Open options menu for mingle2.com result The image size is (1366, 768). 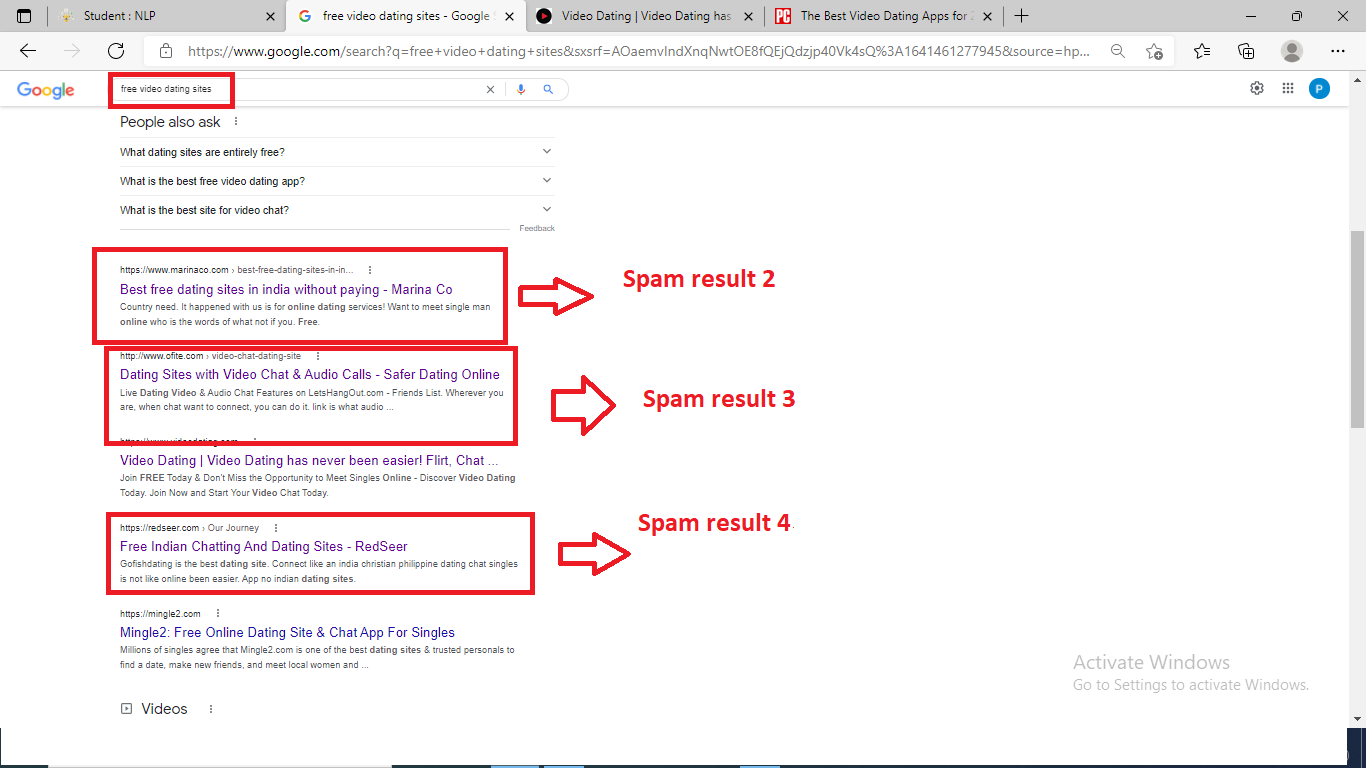click(x=218, y=614)
